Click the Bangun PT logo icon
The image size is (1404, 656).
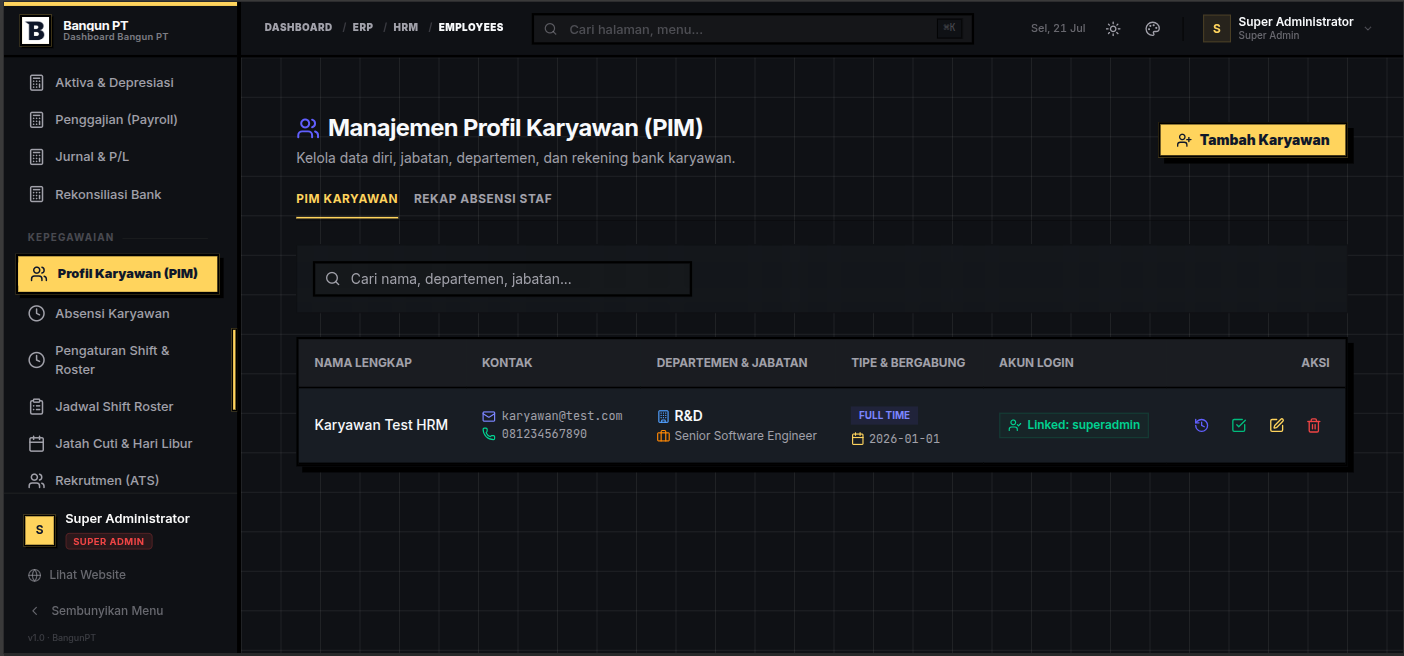pos(35,30)
